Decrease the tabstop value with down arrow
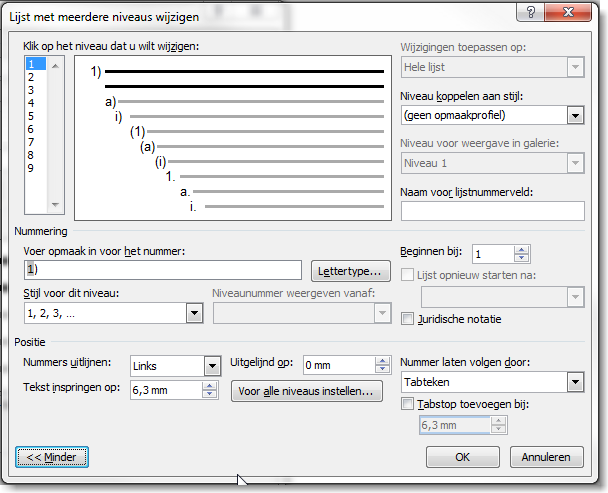Image resolution: width=608 pixels, height=493 pixels. click(498, 429)
